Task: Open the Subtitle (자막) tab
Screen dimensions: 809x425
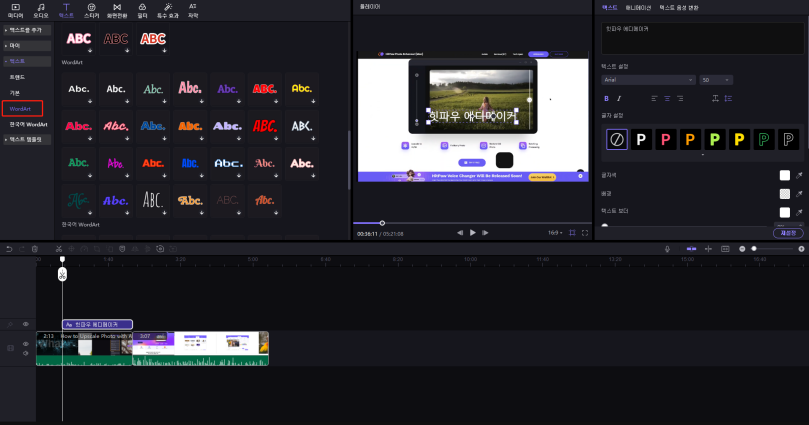Action: [x=193, y=10]
